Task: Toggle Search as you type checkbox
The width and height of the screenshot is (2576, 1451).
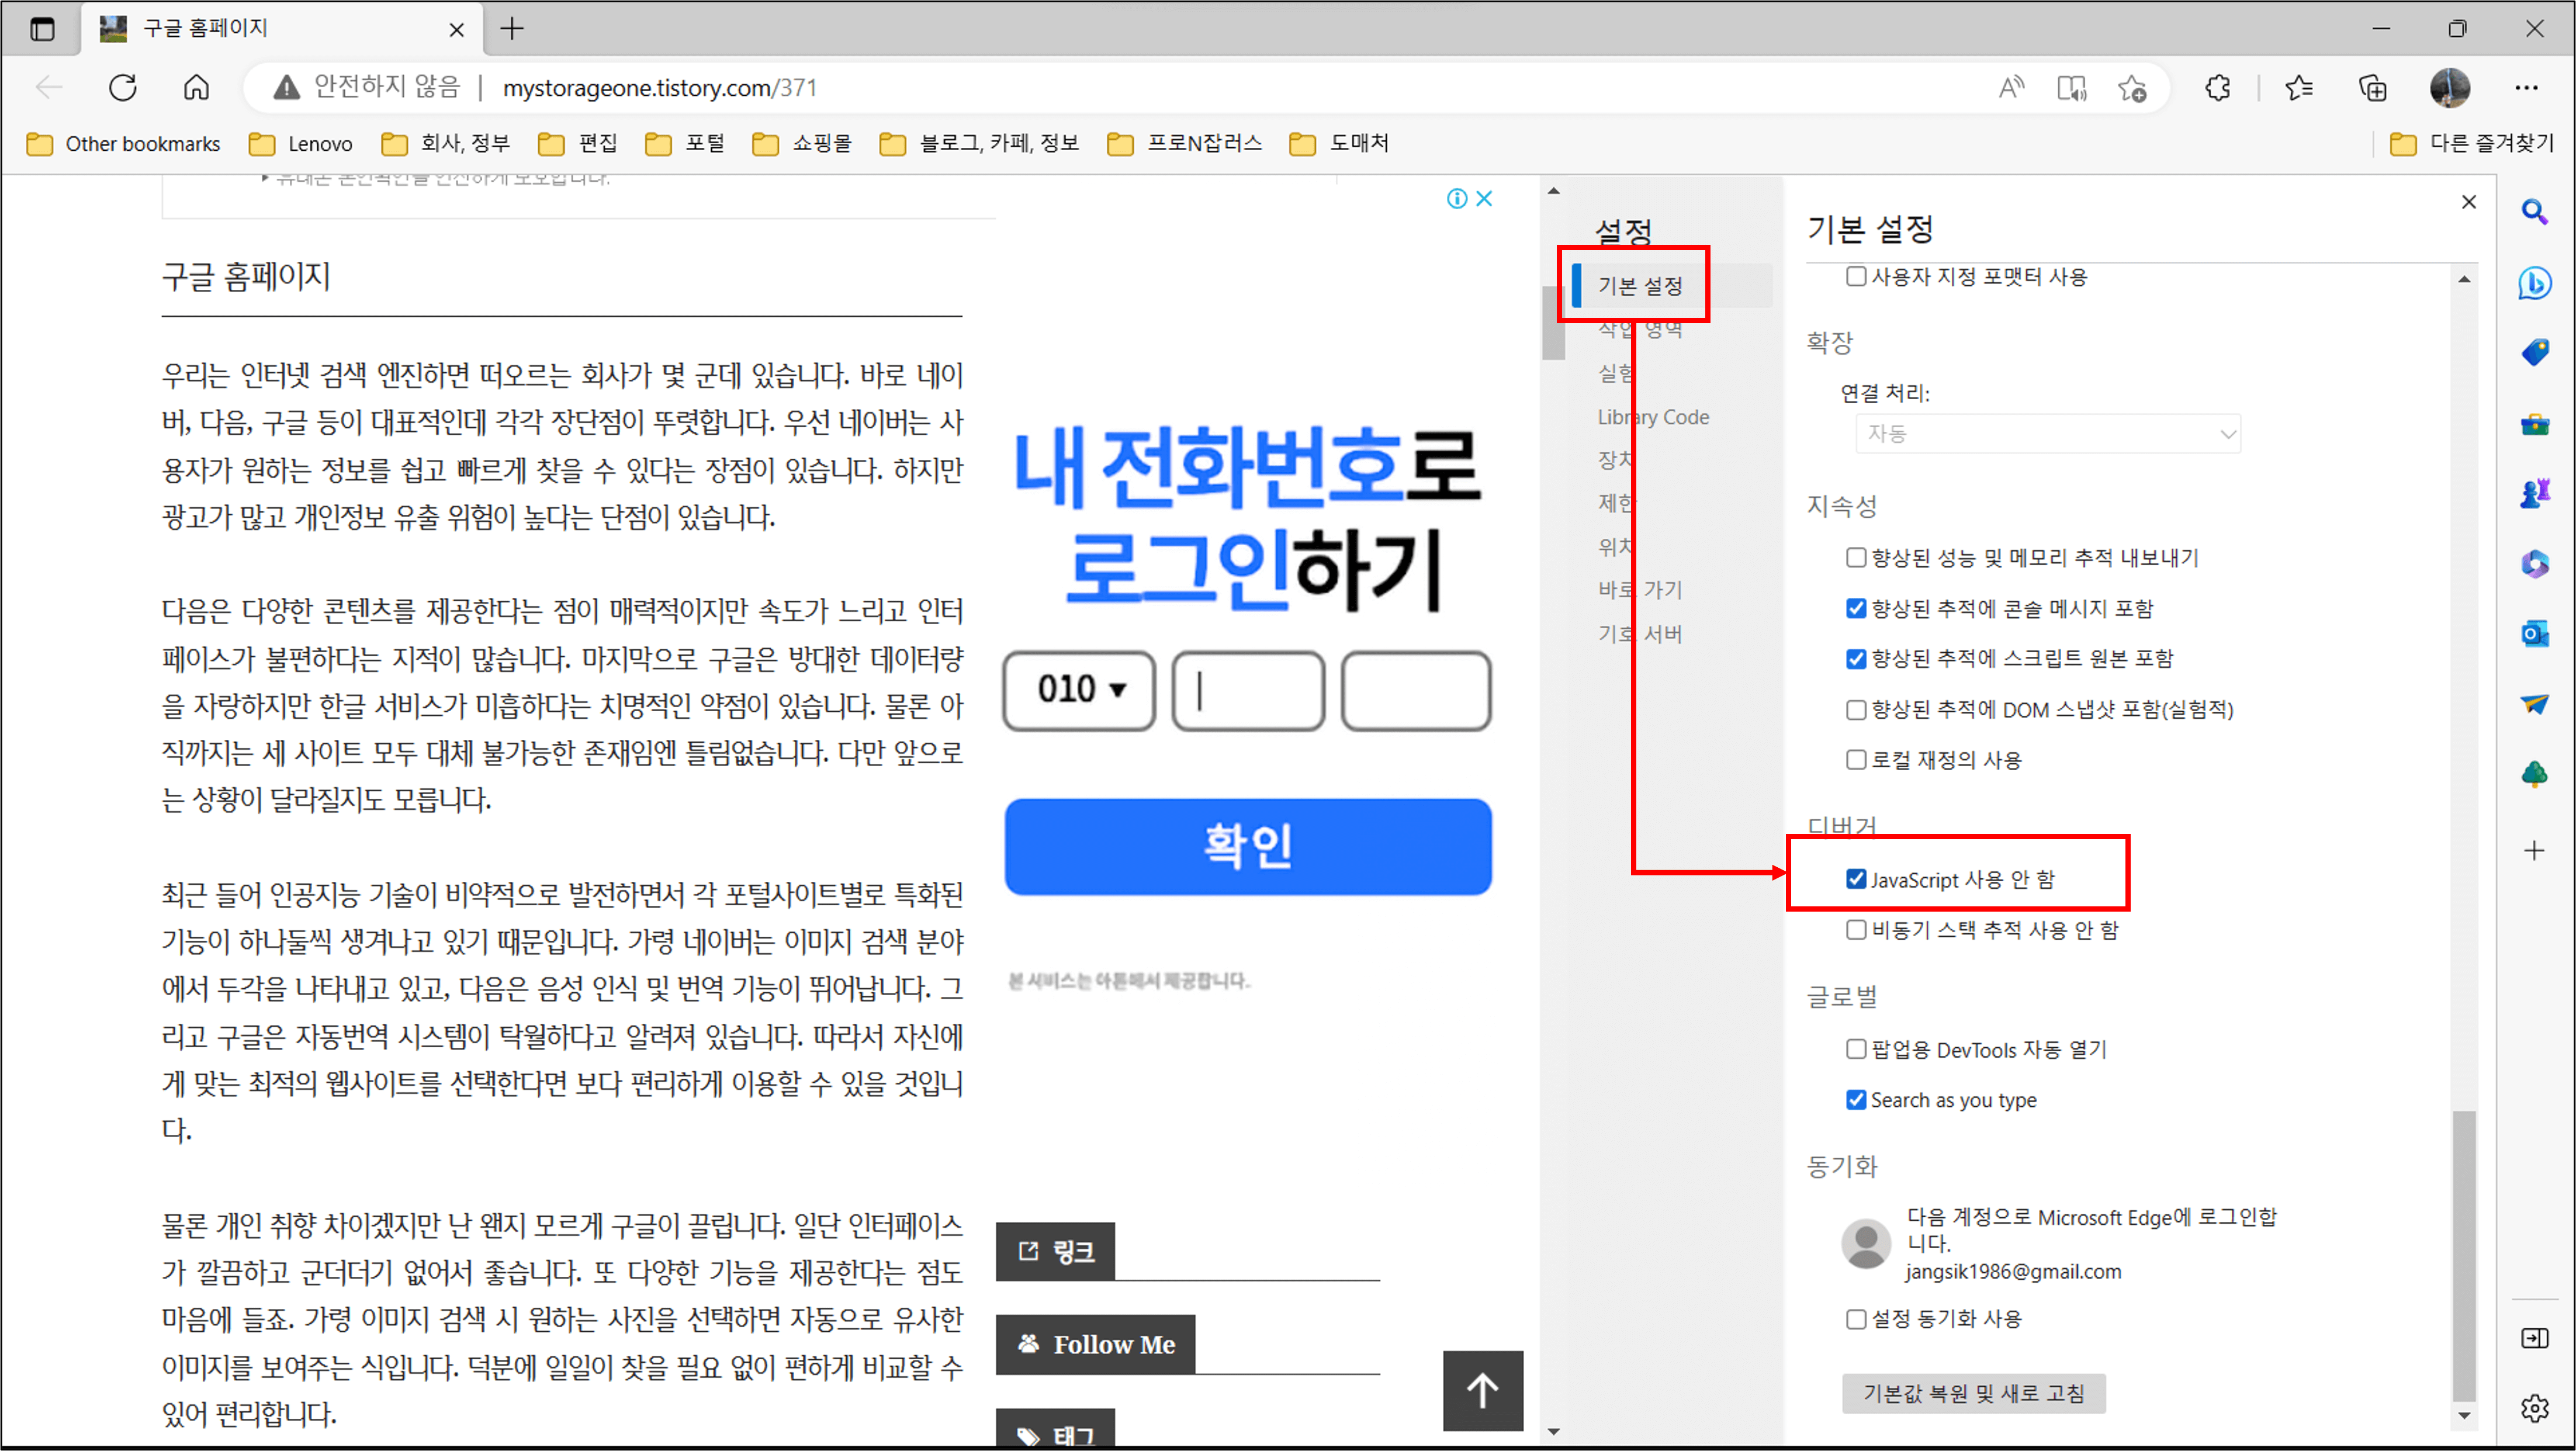Action: pos(1856,1100)
